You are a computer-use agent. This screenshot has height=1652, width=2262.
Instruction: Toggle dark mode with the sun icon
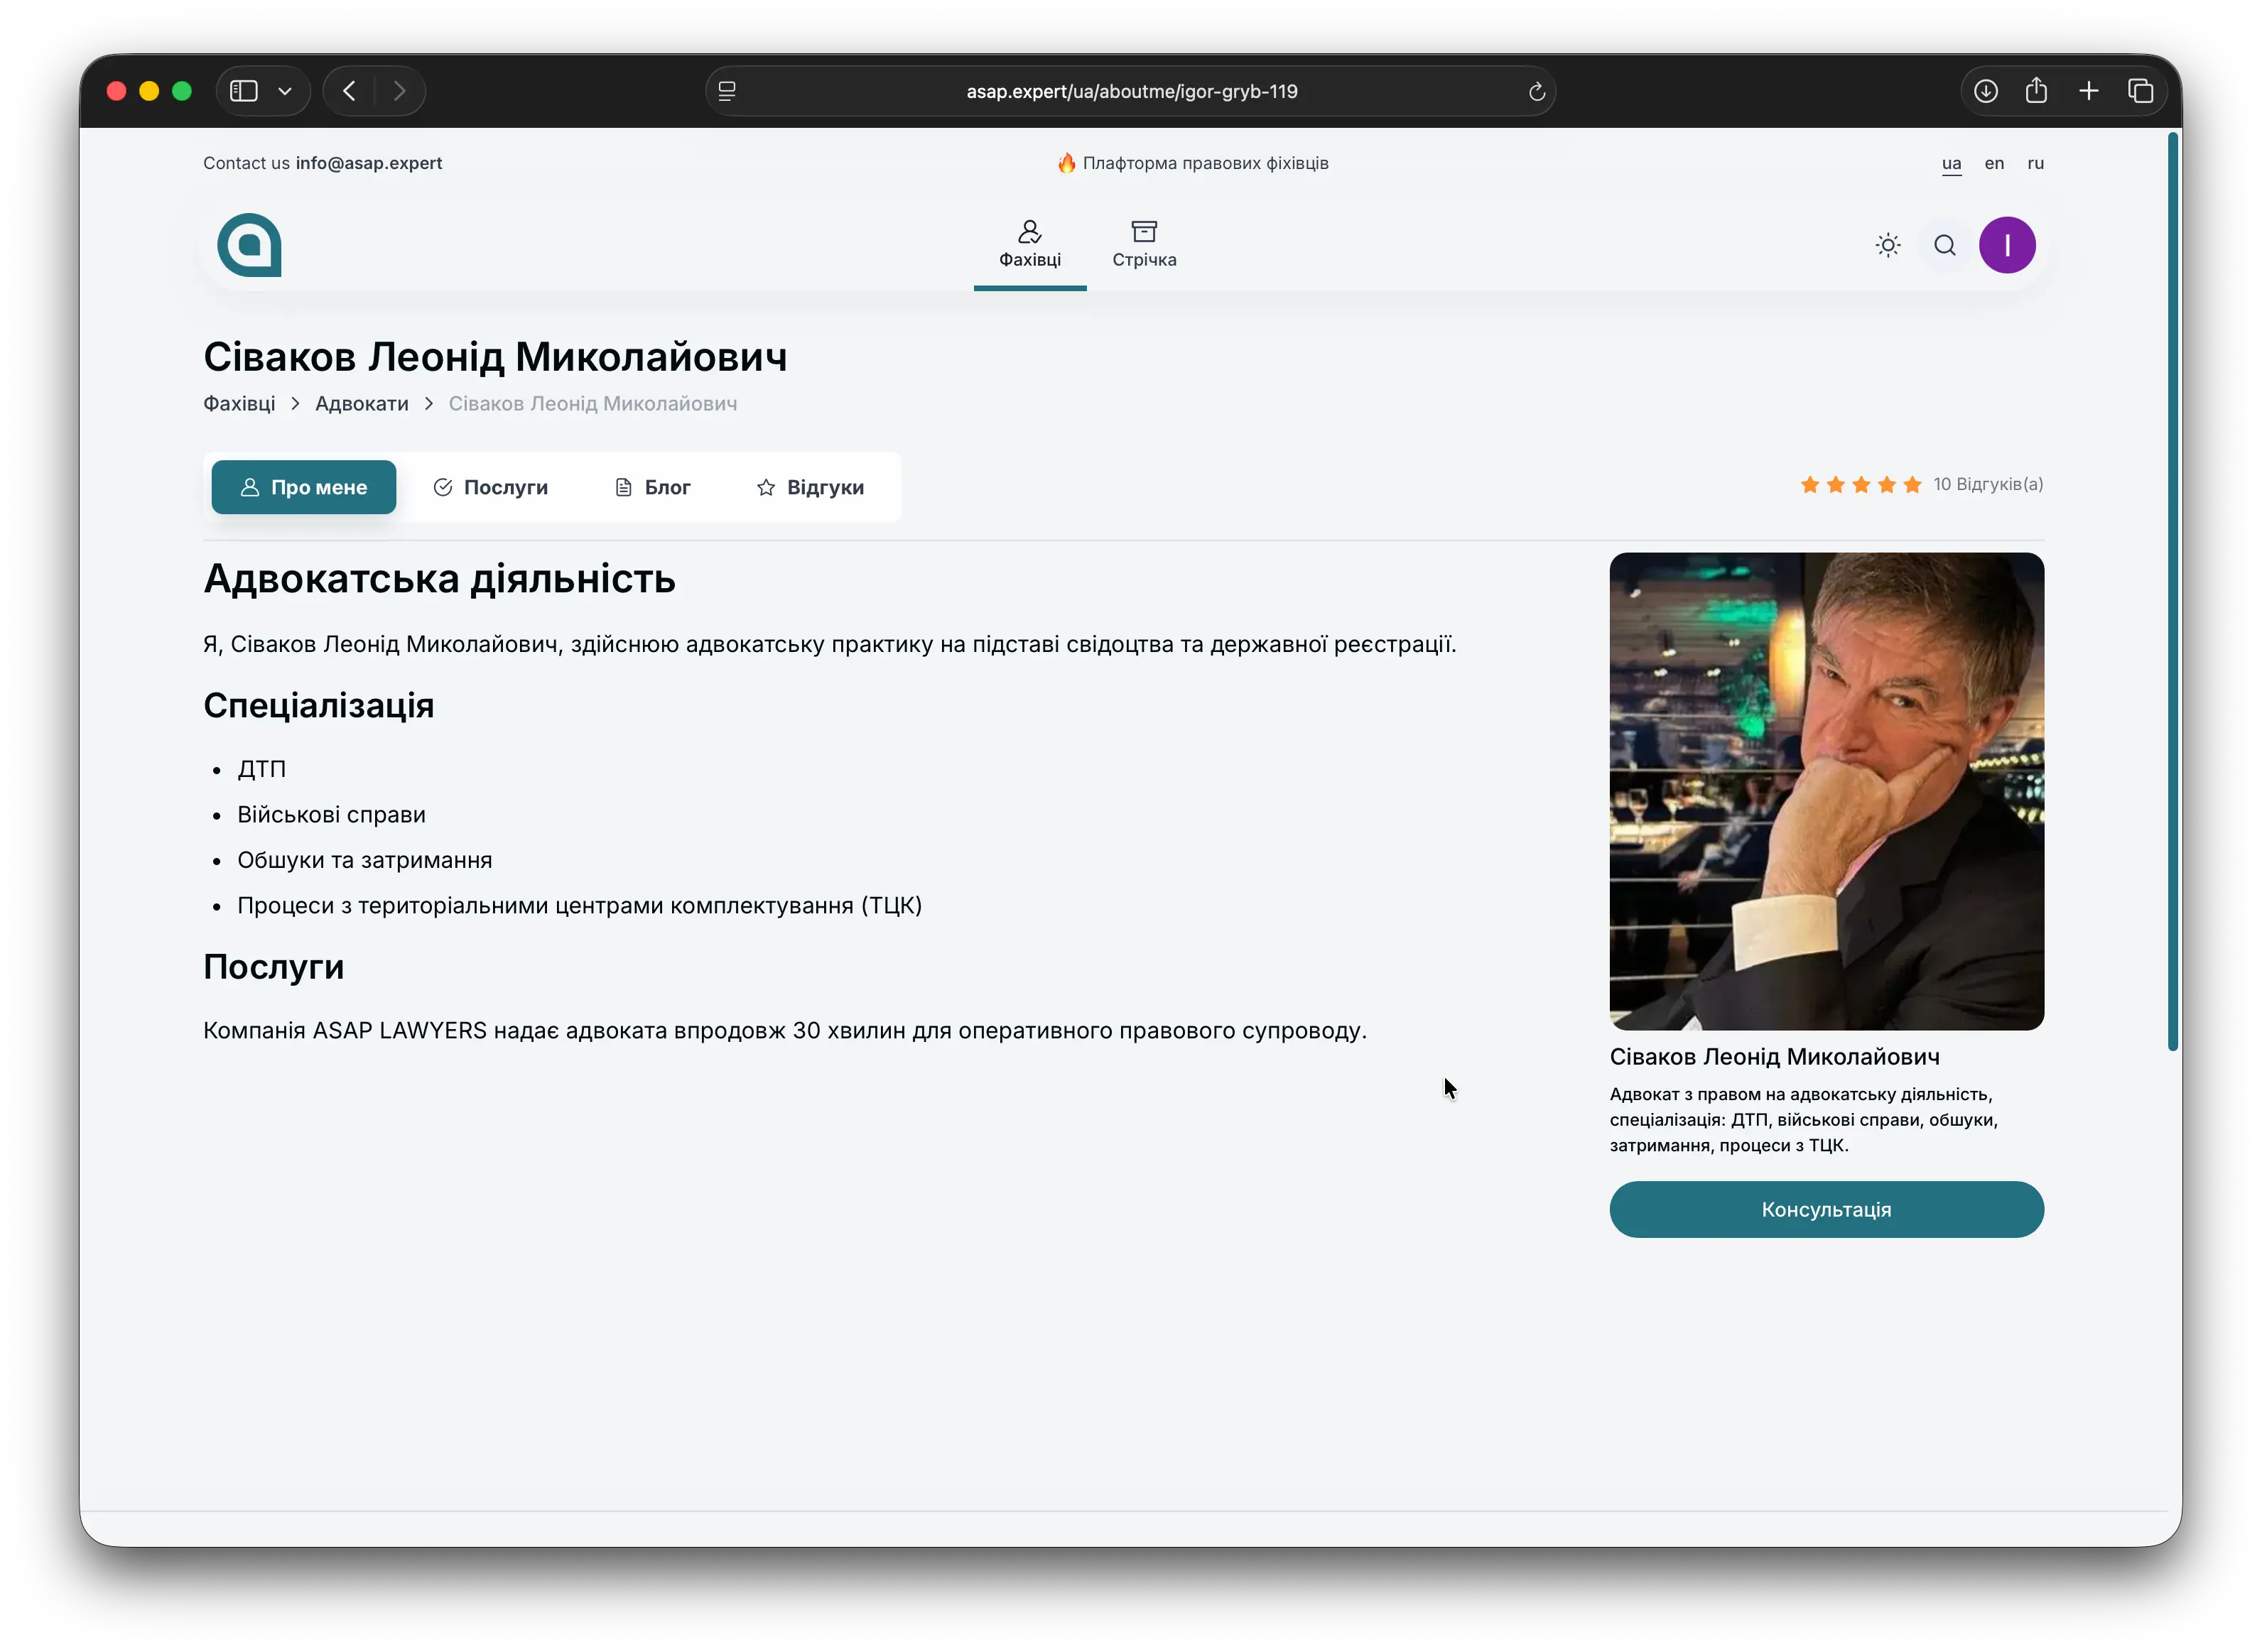coord(1887,245)
